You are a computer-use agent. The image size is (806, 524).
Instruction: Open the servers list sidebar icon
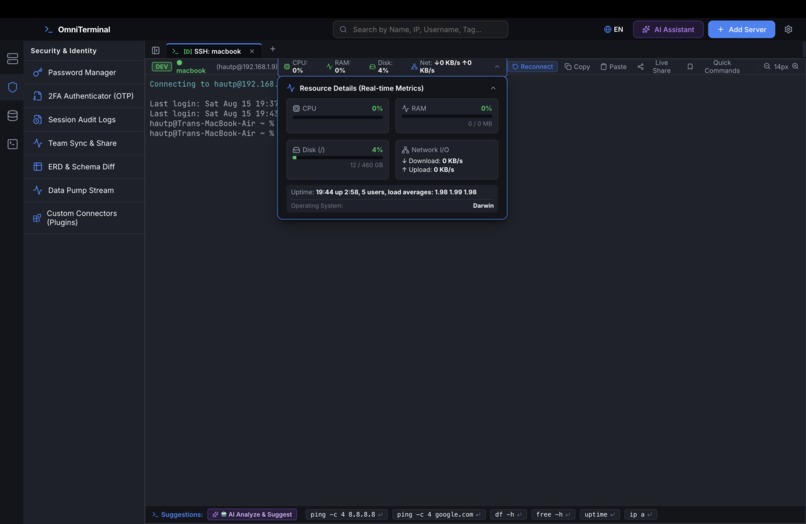[x=12, y=59]
